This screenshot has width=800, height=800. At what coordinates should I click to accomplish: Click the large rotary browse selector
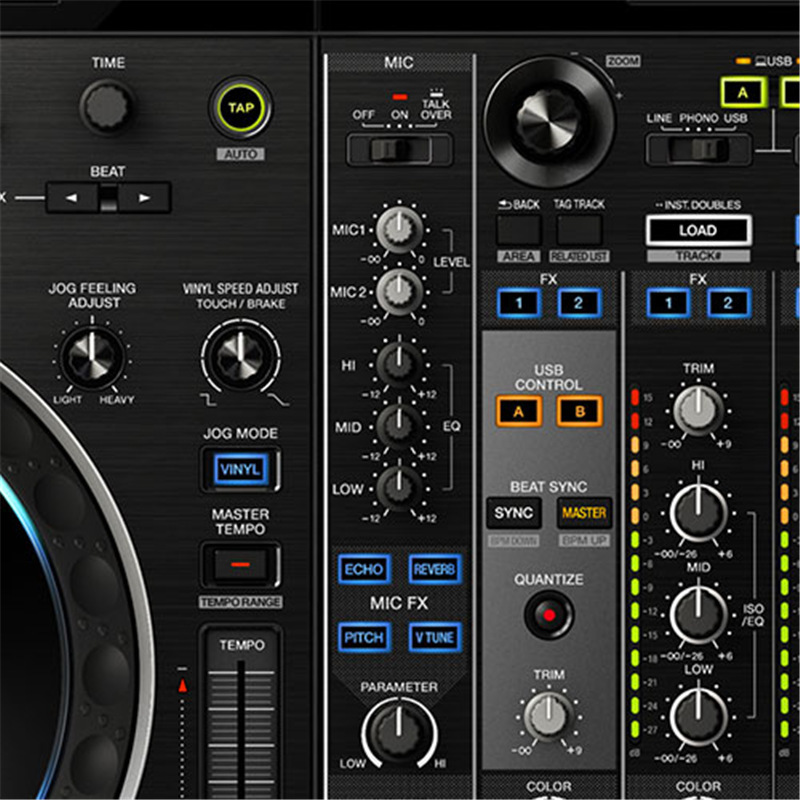pos(549,121)
